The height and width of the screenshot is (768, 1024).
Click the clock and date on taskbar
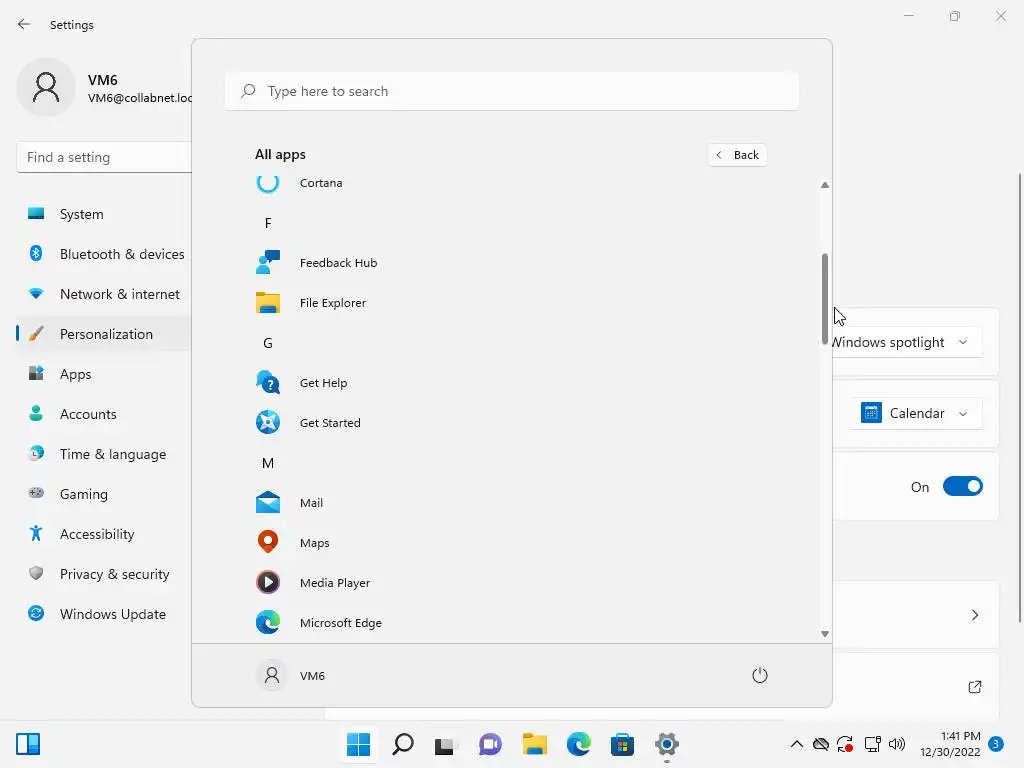pos(950,744)
